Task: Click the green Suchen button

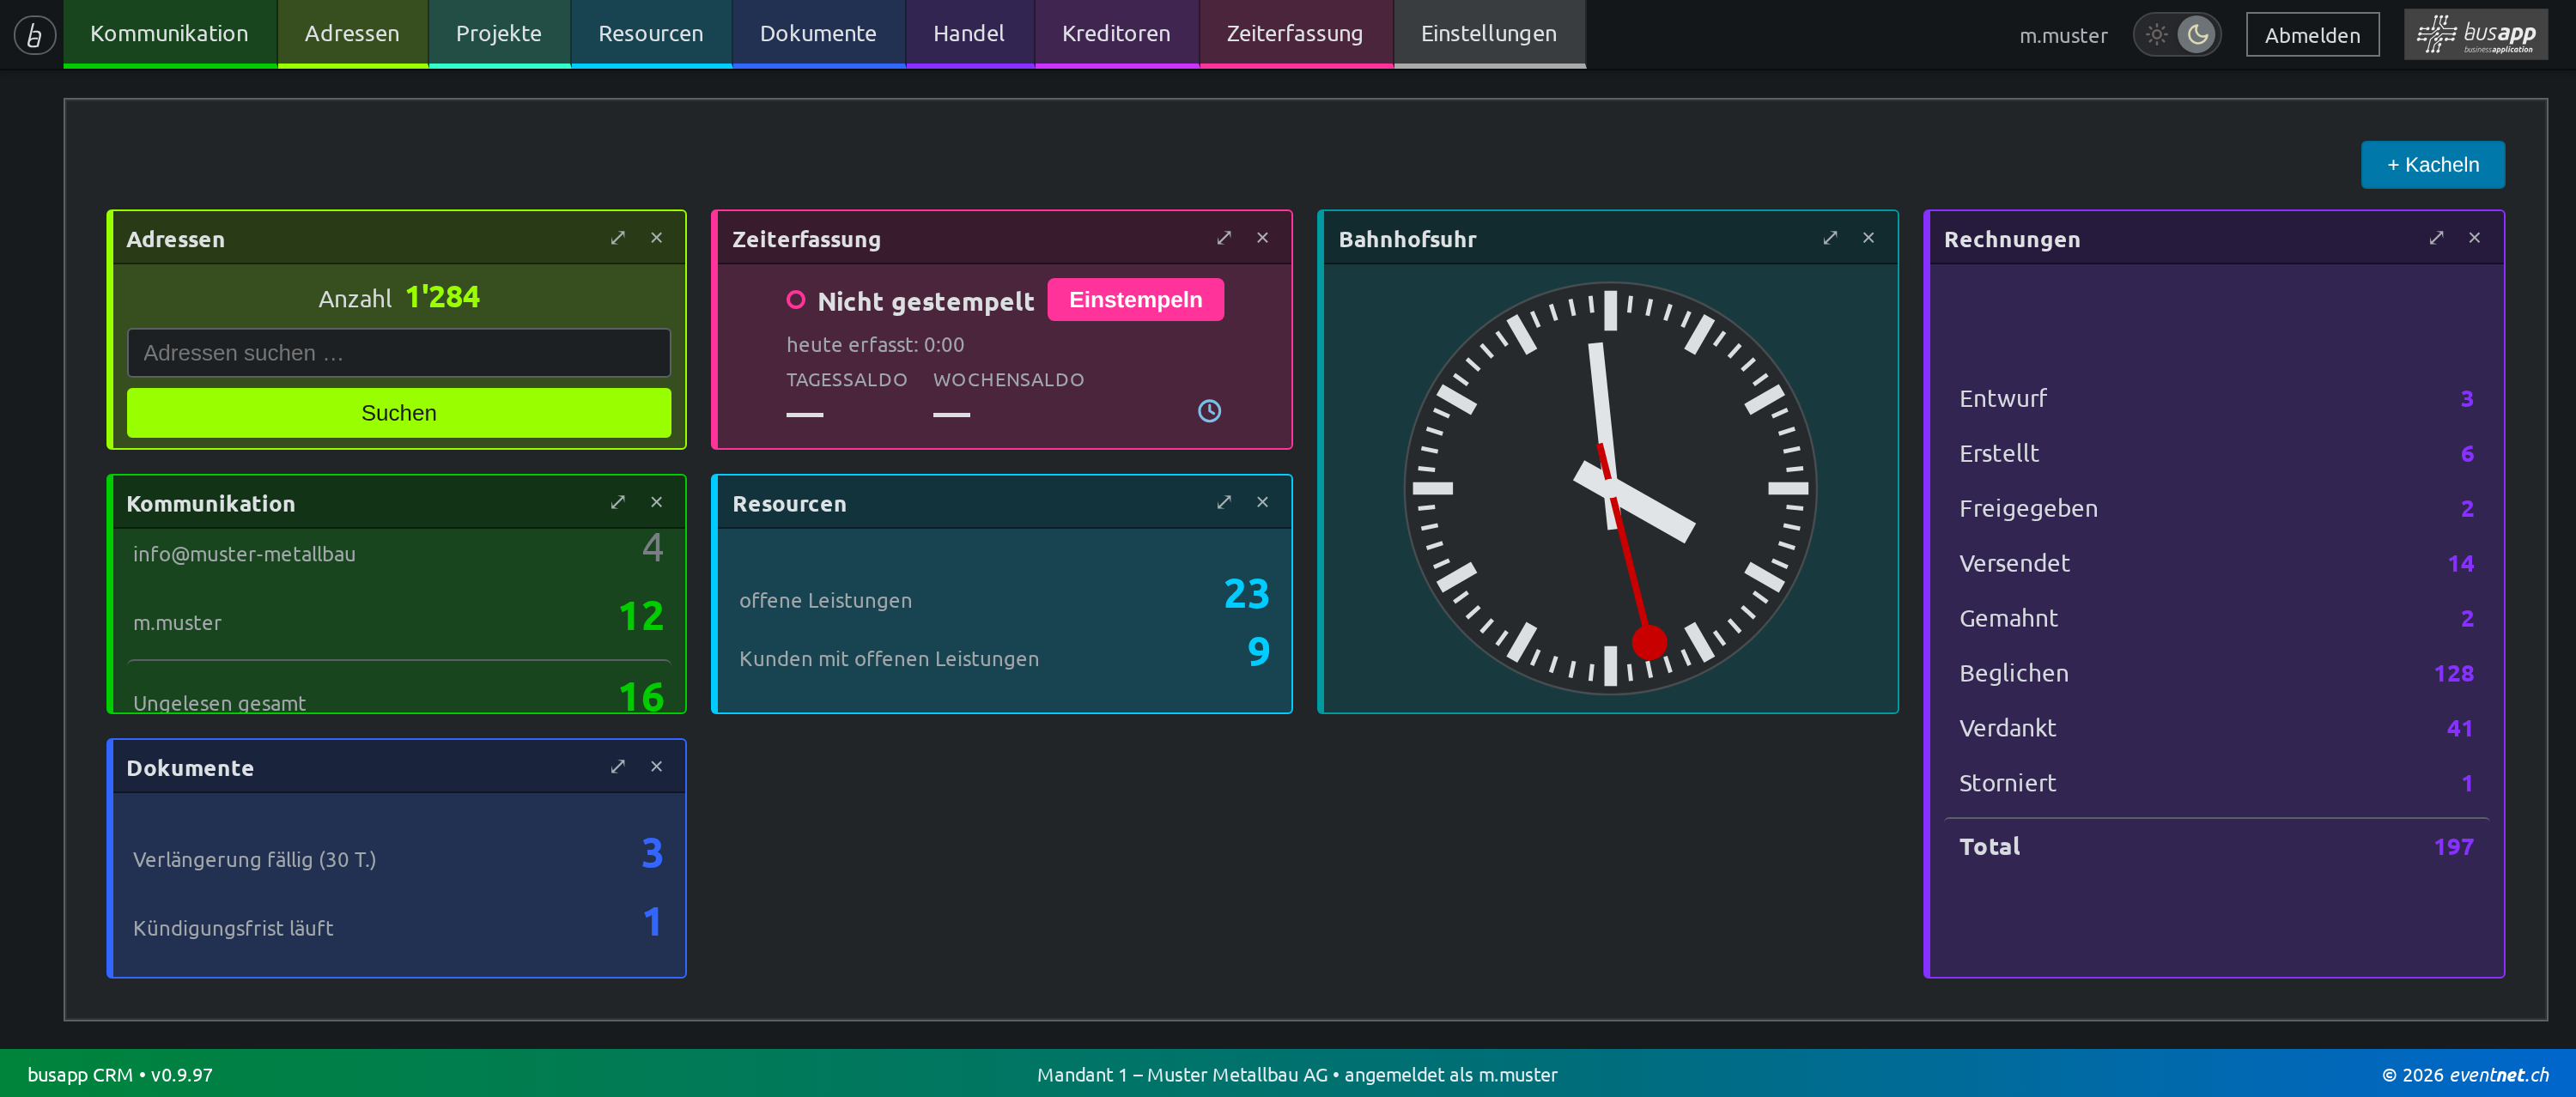Action: (x=399, y=413)
